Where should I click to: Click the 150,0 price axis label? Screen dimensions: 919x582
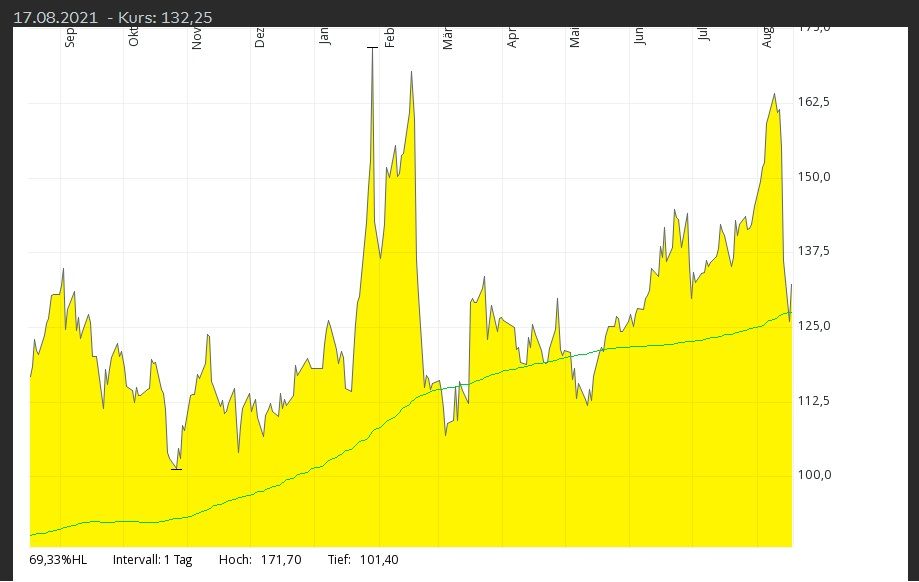coord(813,177)
